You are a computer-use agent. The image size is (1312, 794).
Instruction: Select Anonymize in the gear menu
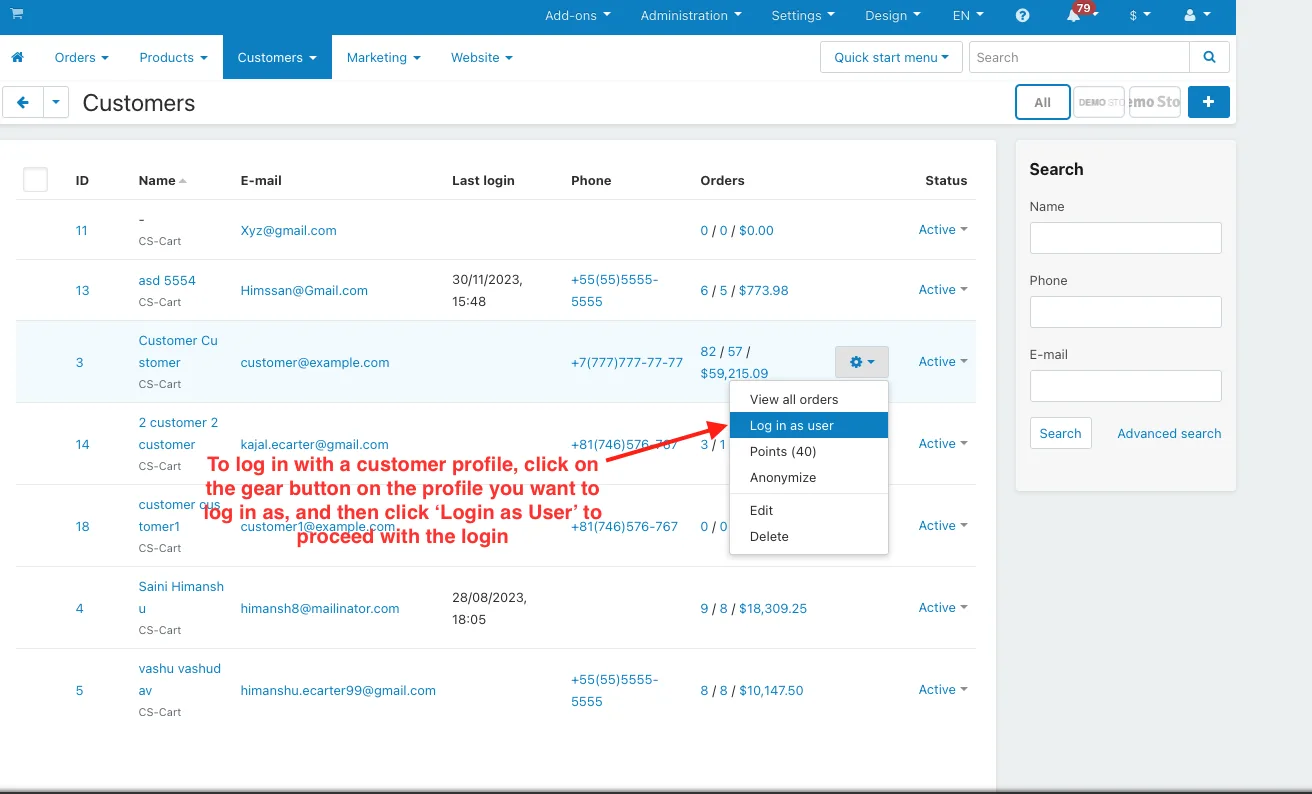(809, 477)
